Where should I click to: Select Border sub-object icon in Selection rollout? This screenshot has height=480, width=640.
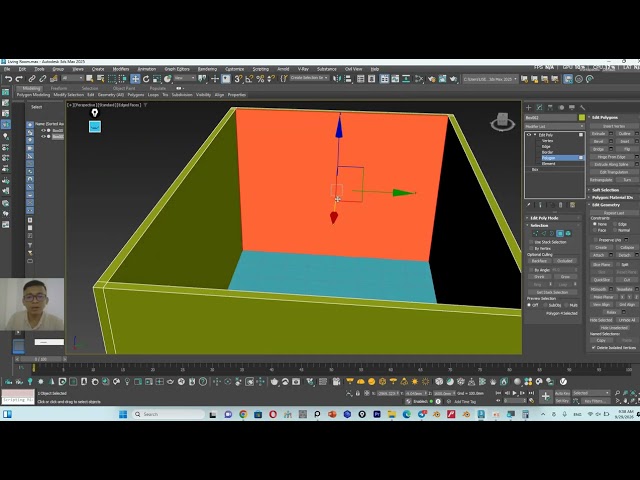(x=552, y=233)
